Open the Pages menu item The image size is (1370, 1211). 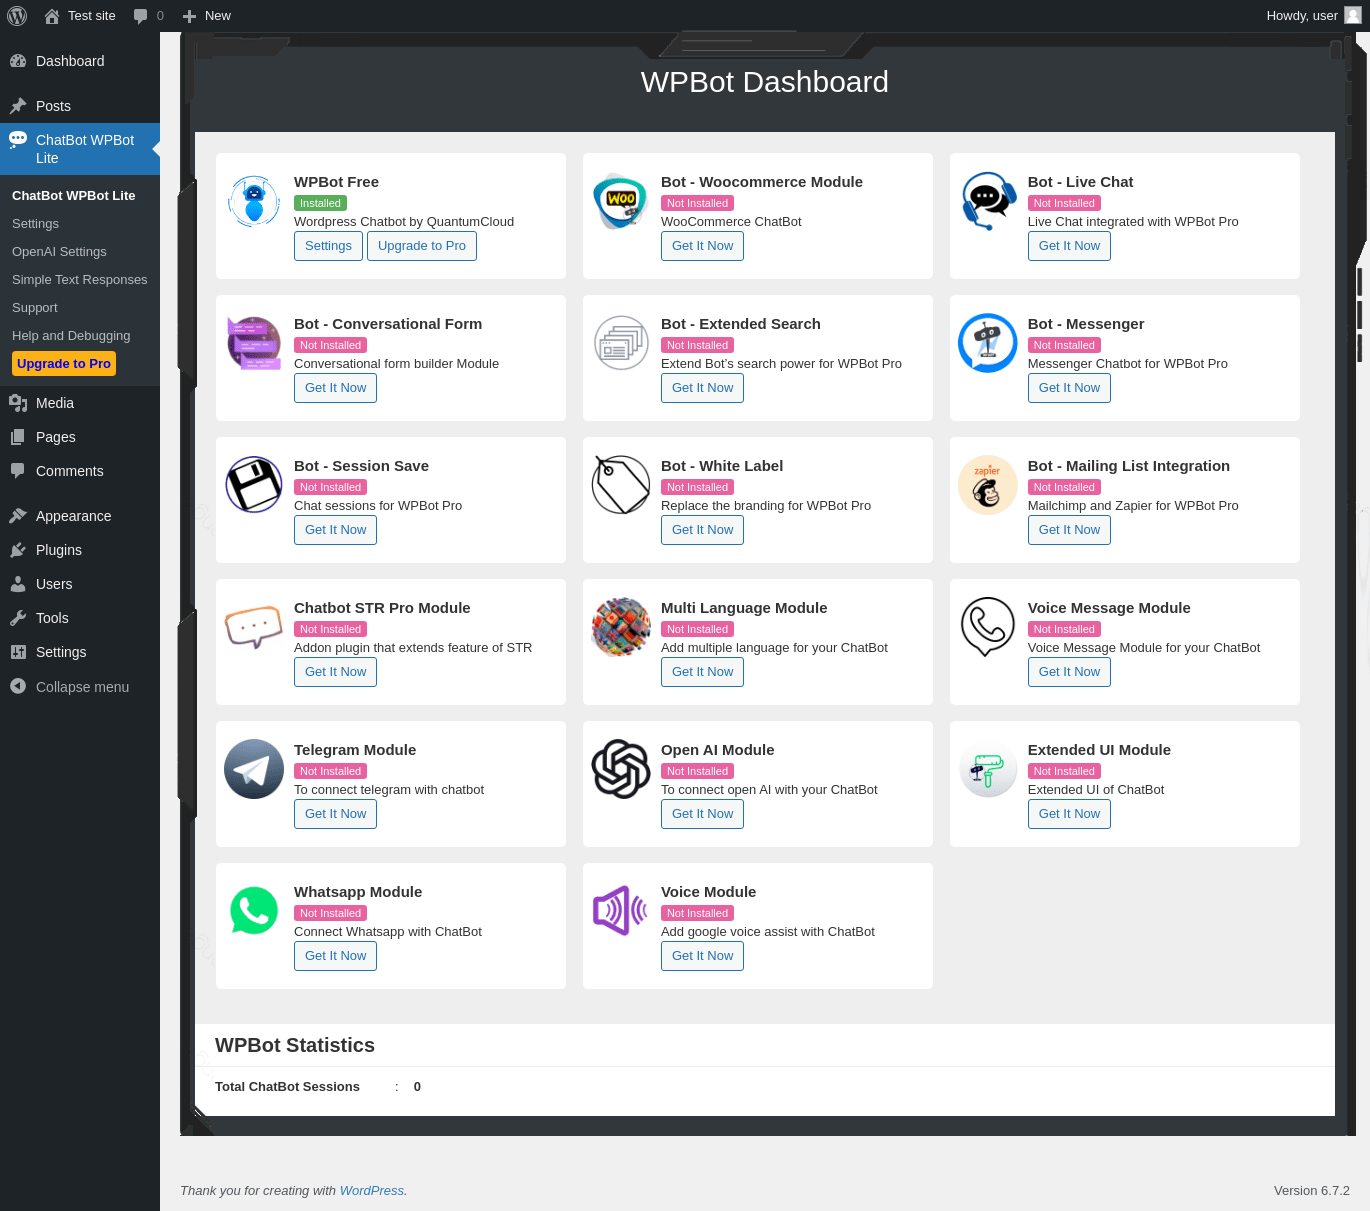(80, 437)
